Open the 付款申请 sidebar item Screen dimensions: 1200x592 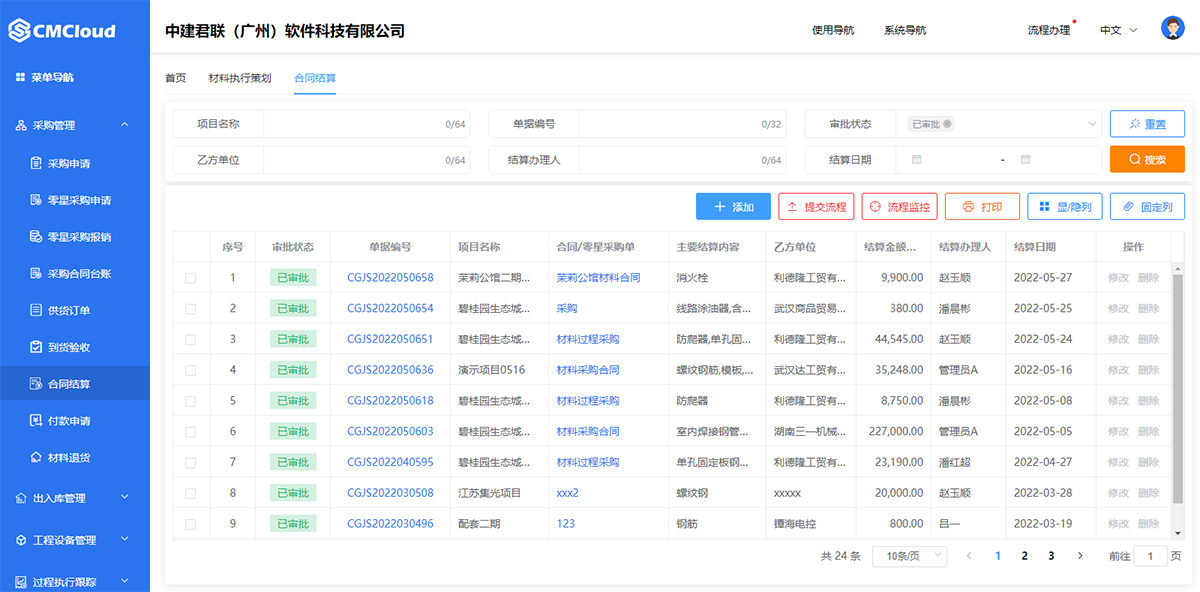[x=69, y=421]
